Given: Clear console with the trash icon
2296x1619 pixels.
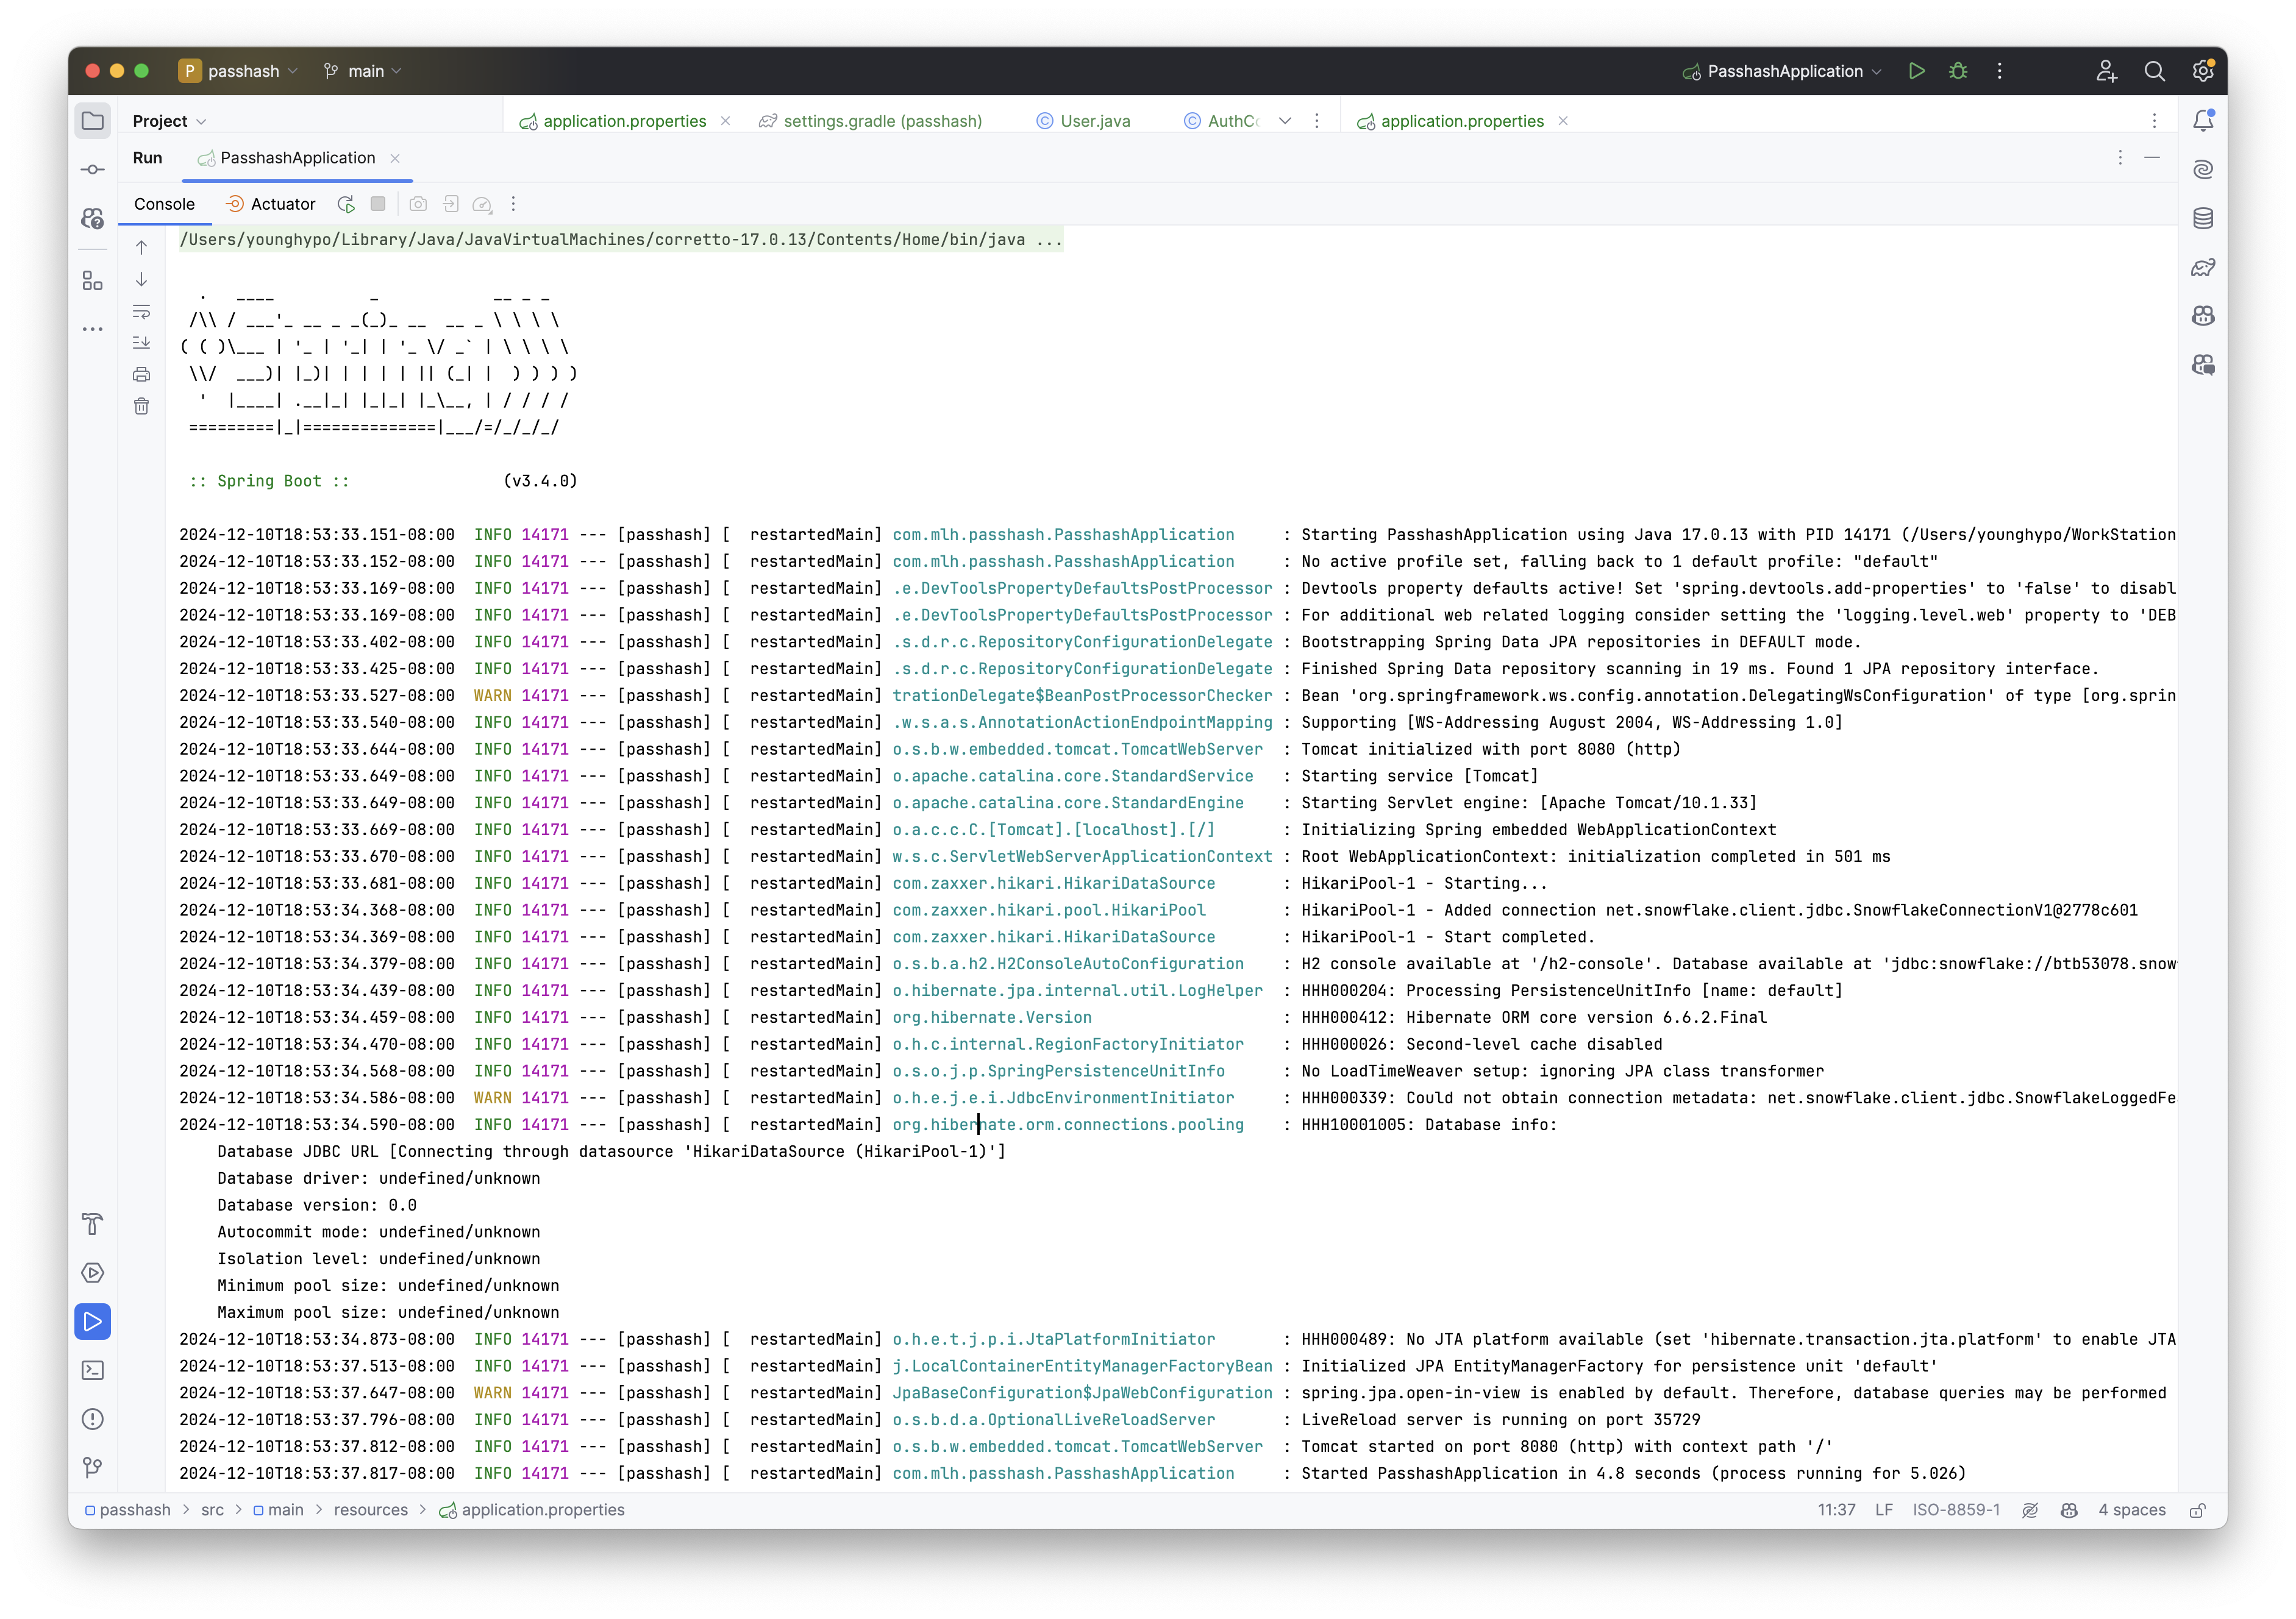Looking at the screenshot, I should click(x=141, y=406).
